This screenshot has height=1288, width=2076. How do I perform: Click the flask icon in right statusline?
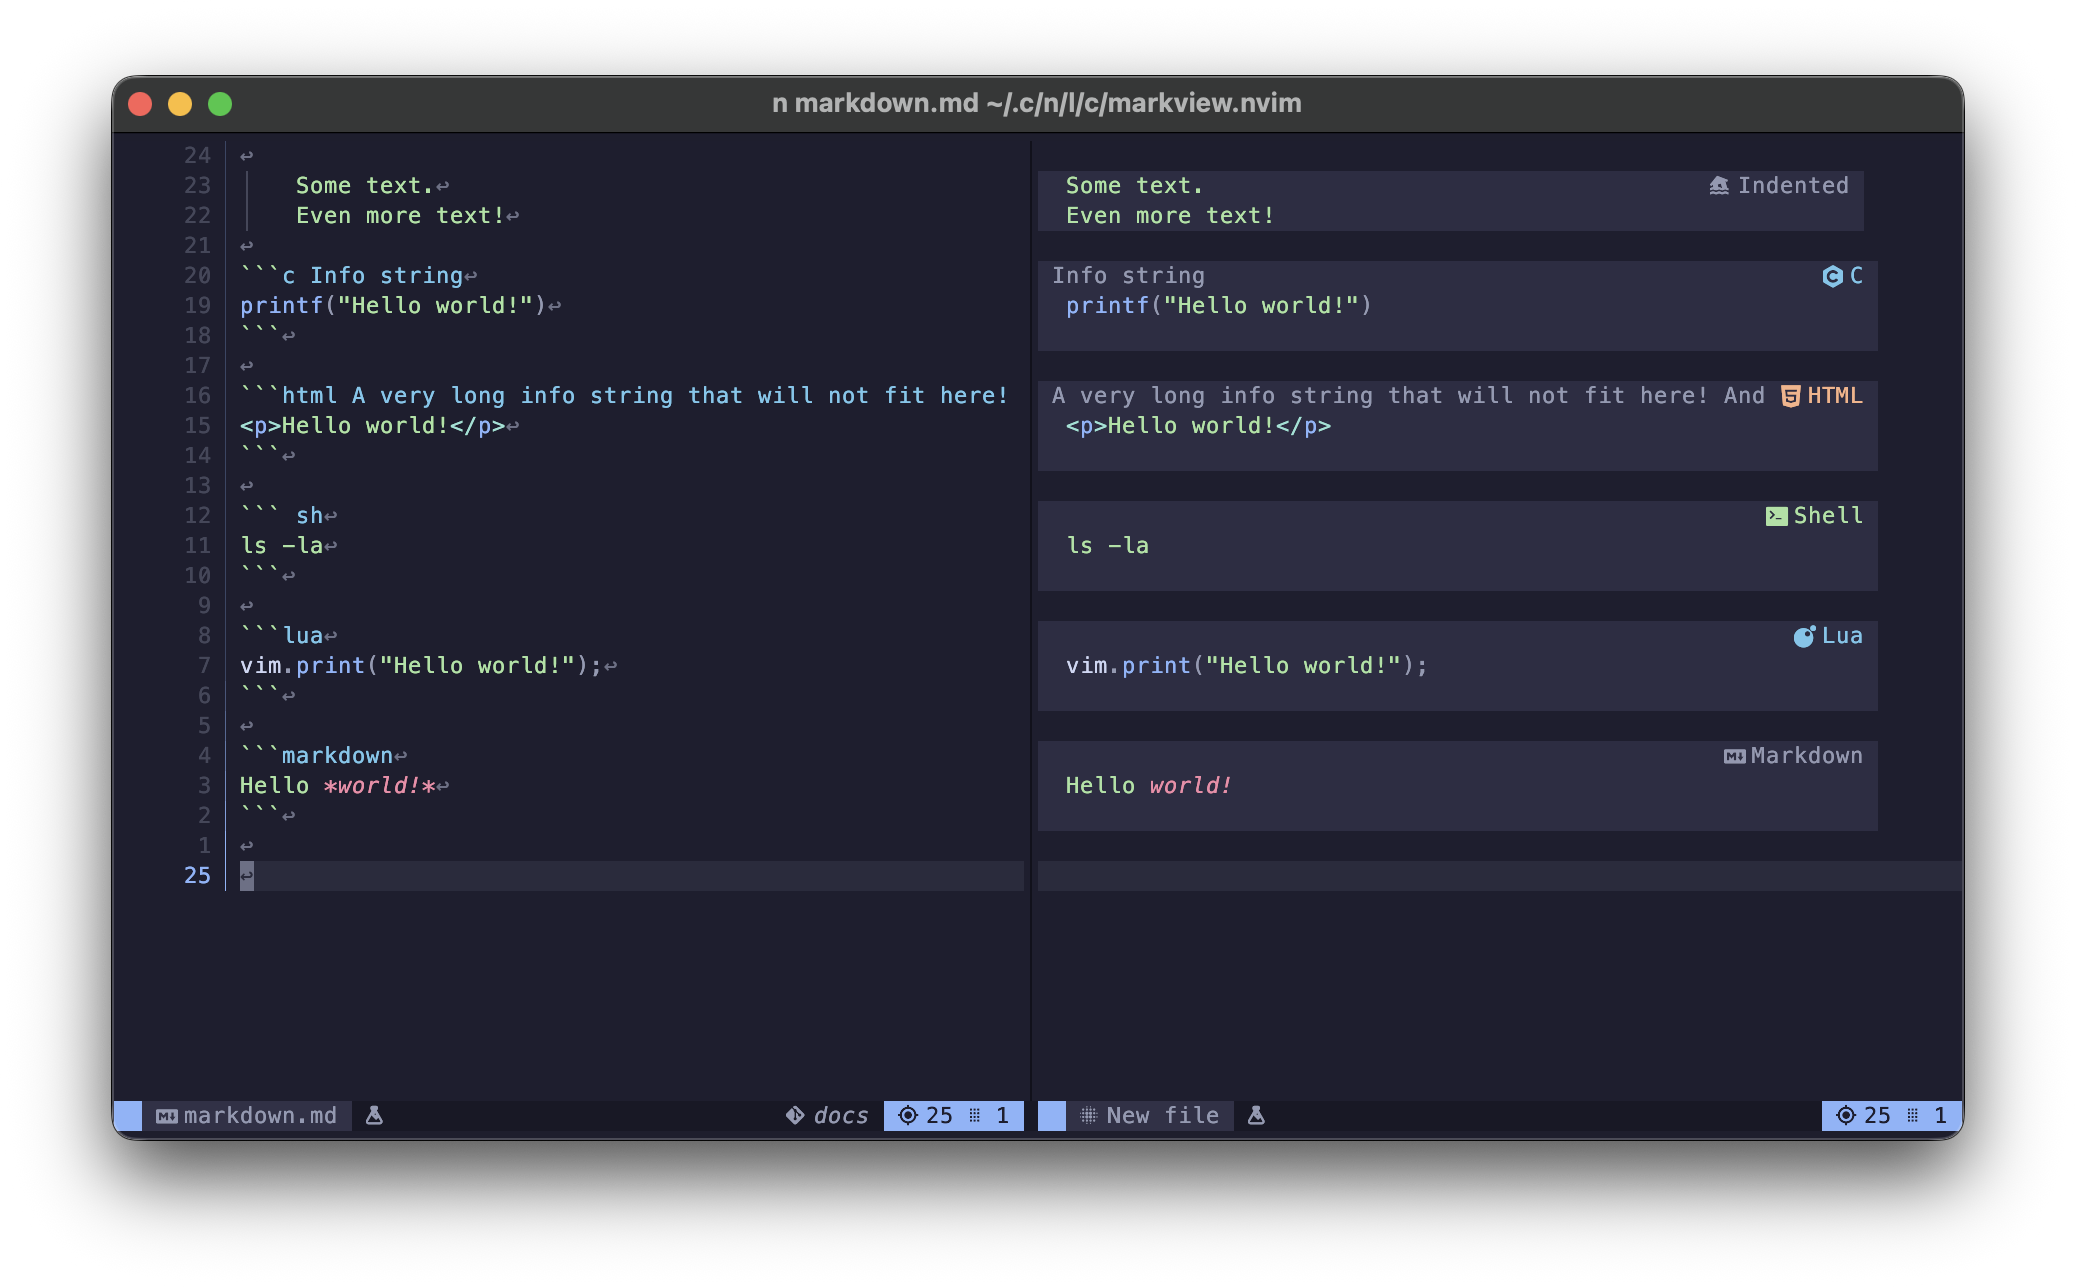(x=1256, y=1115)
